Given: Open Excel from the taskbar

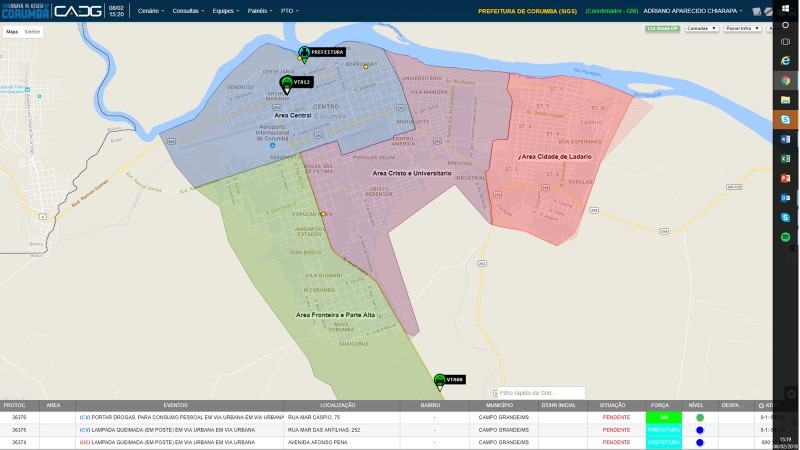Looking at the screenshot, I should pos(786,159).
